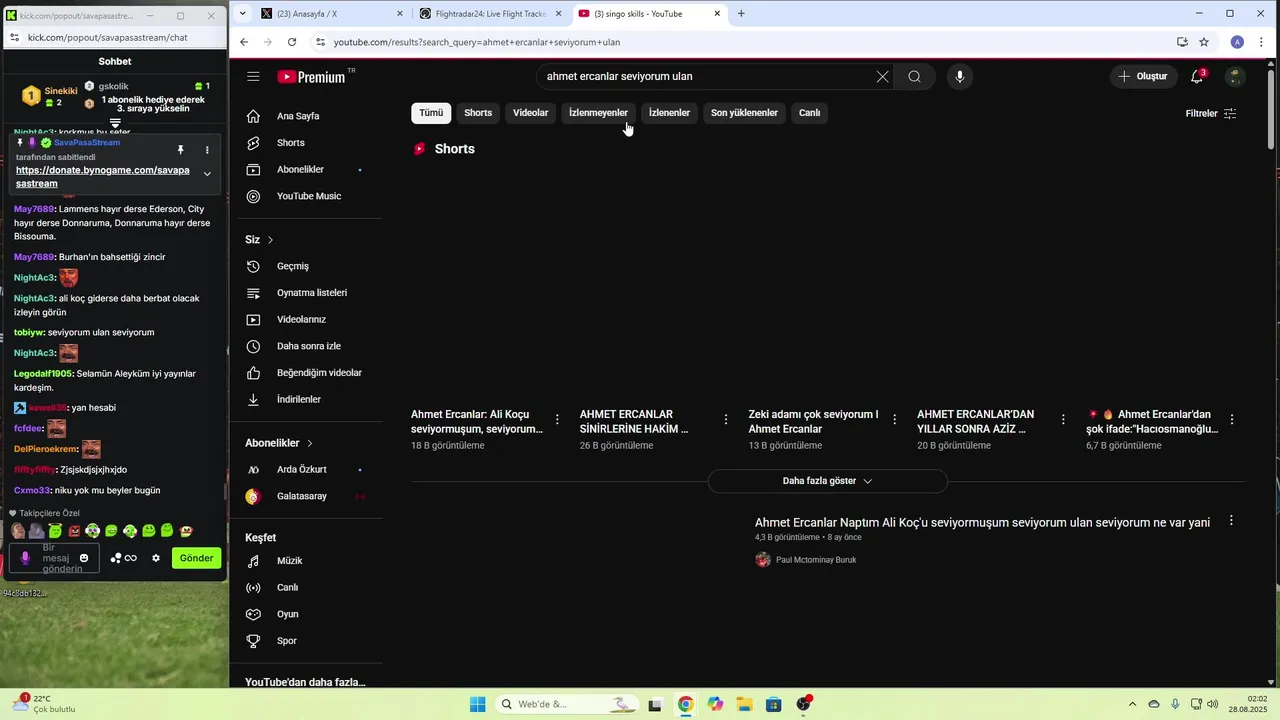The width and height of the screenshot is (1280, 720).
Task: Select the Shorts filter chip
Action: click(478, 113)
